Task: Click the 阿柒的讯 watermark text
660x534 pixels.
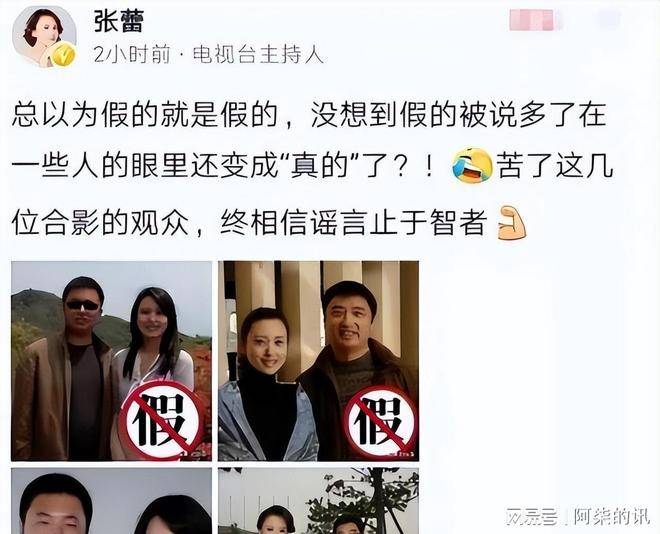Action: pos(611,517)
